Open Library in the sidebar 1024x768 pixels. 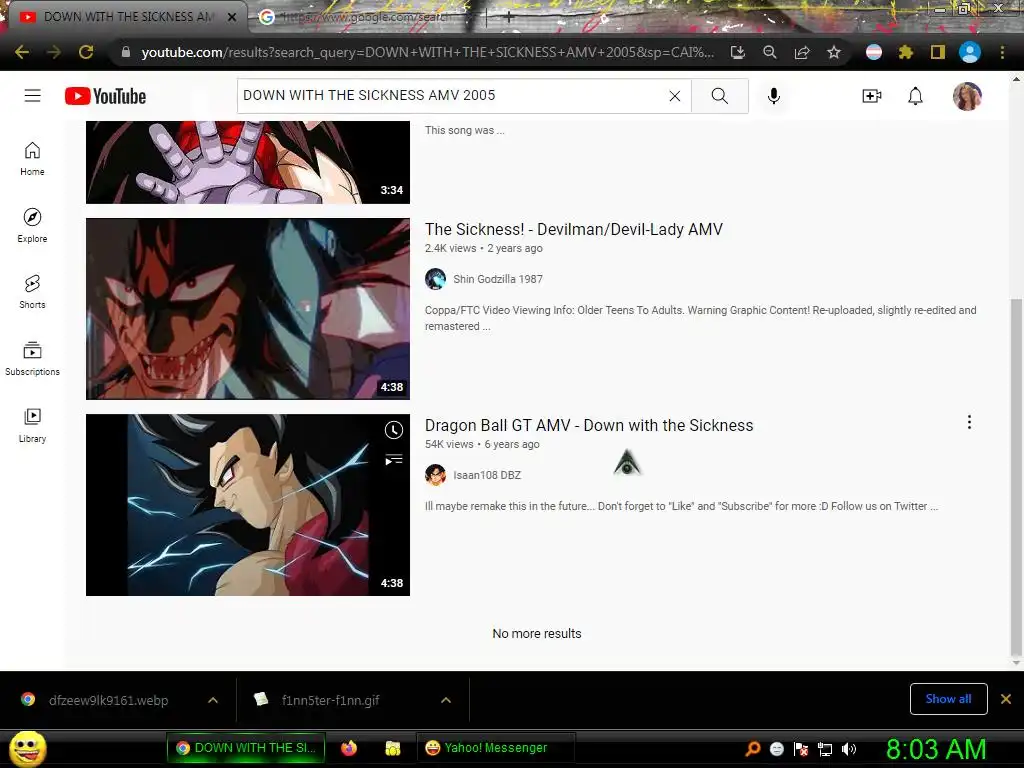32,426
